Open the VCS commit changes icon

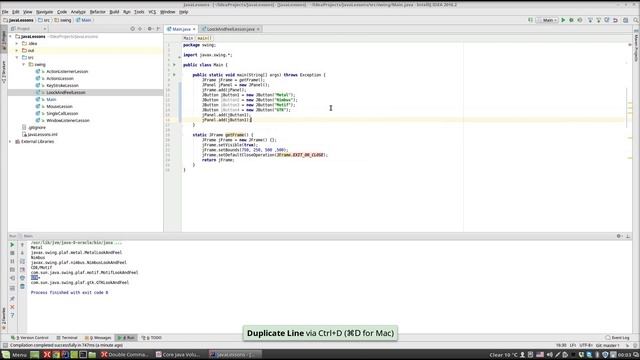[x=599, y=20]
